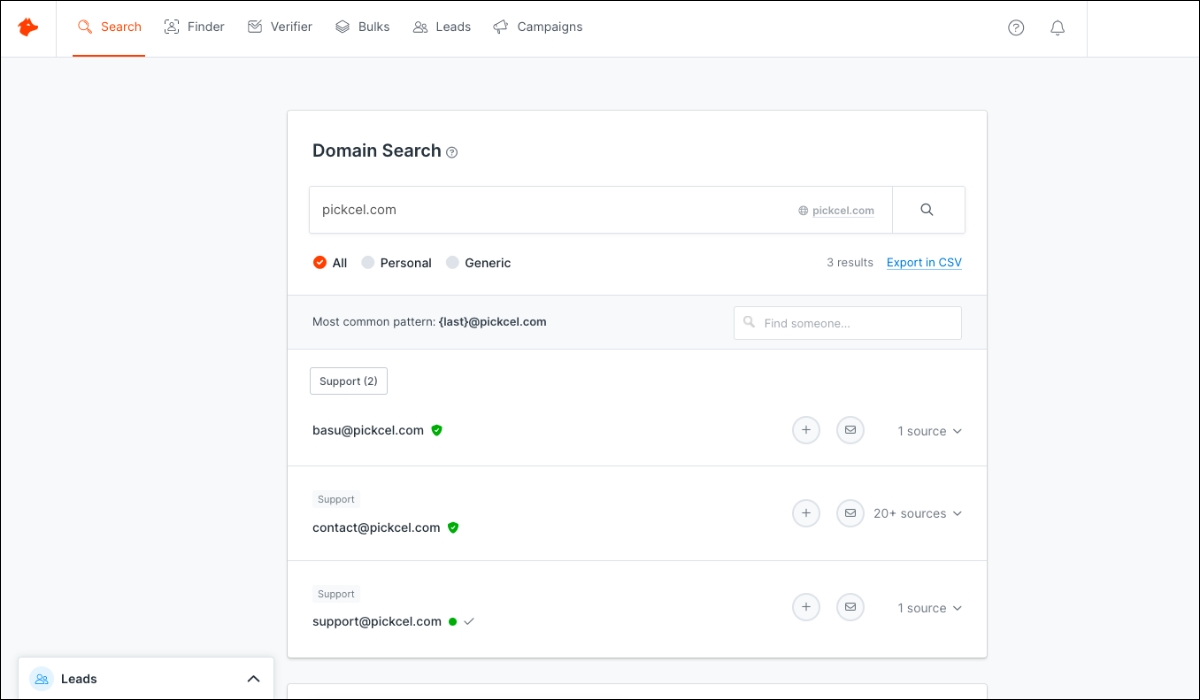Open the Finder tab
This screenshot has height=700, width=1200.
pyautogui.click(x=194, y=27)
